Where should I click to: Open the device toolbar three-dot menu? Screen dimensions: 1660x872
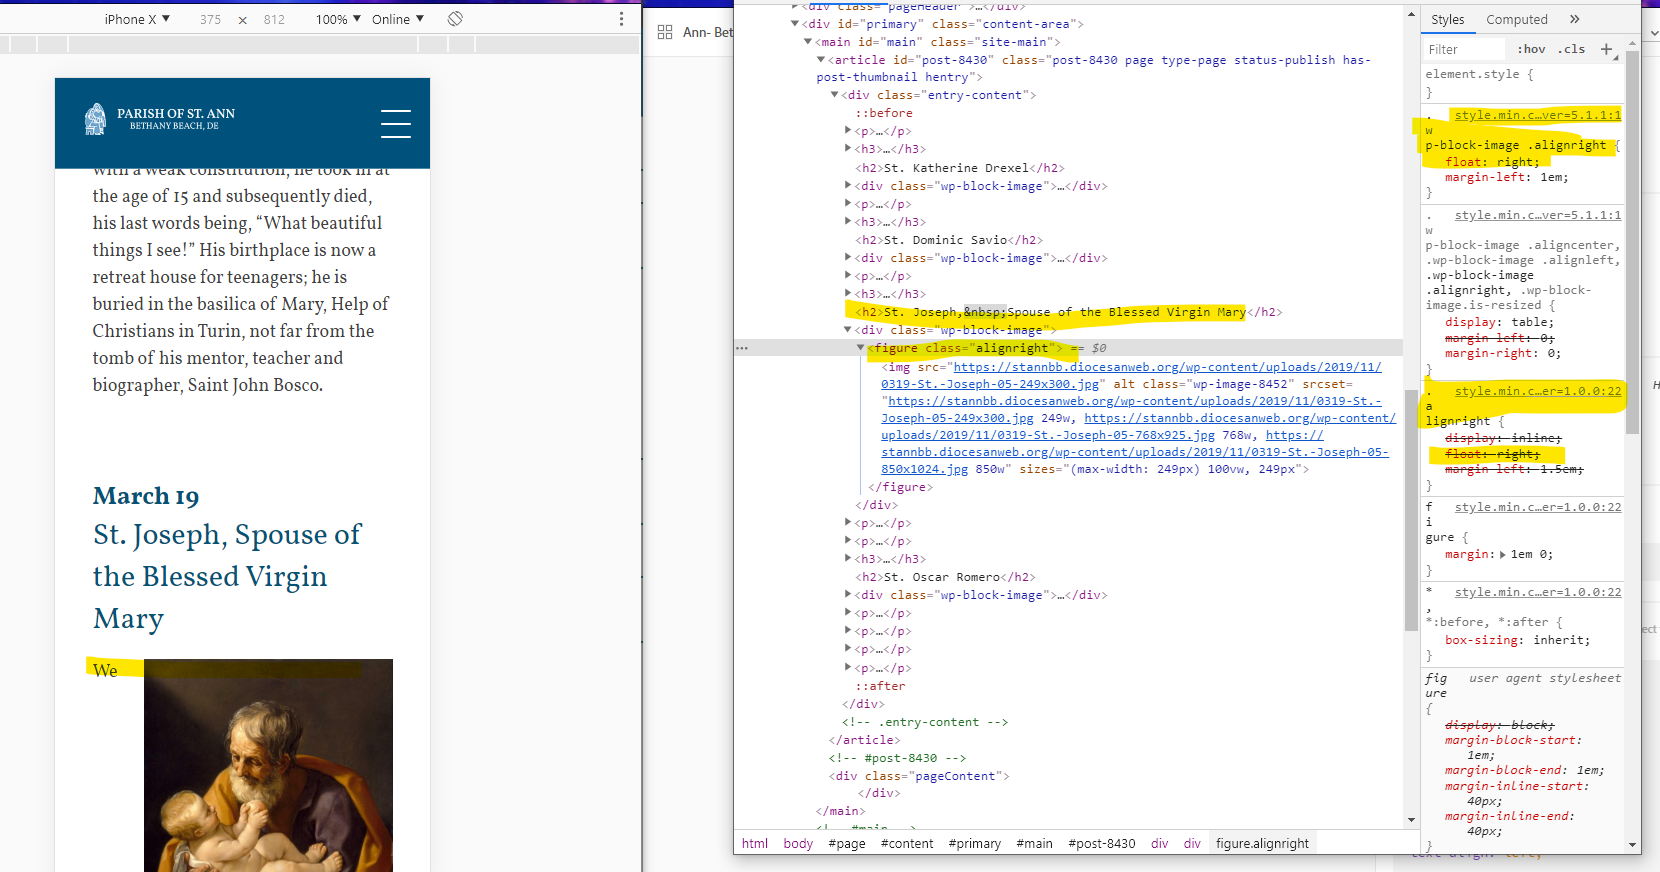coord(621,19)
